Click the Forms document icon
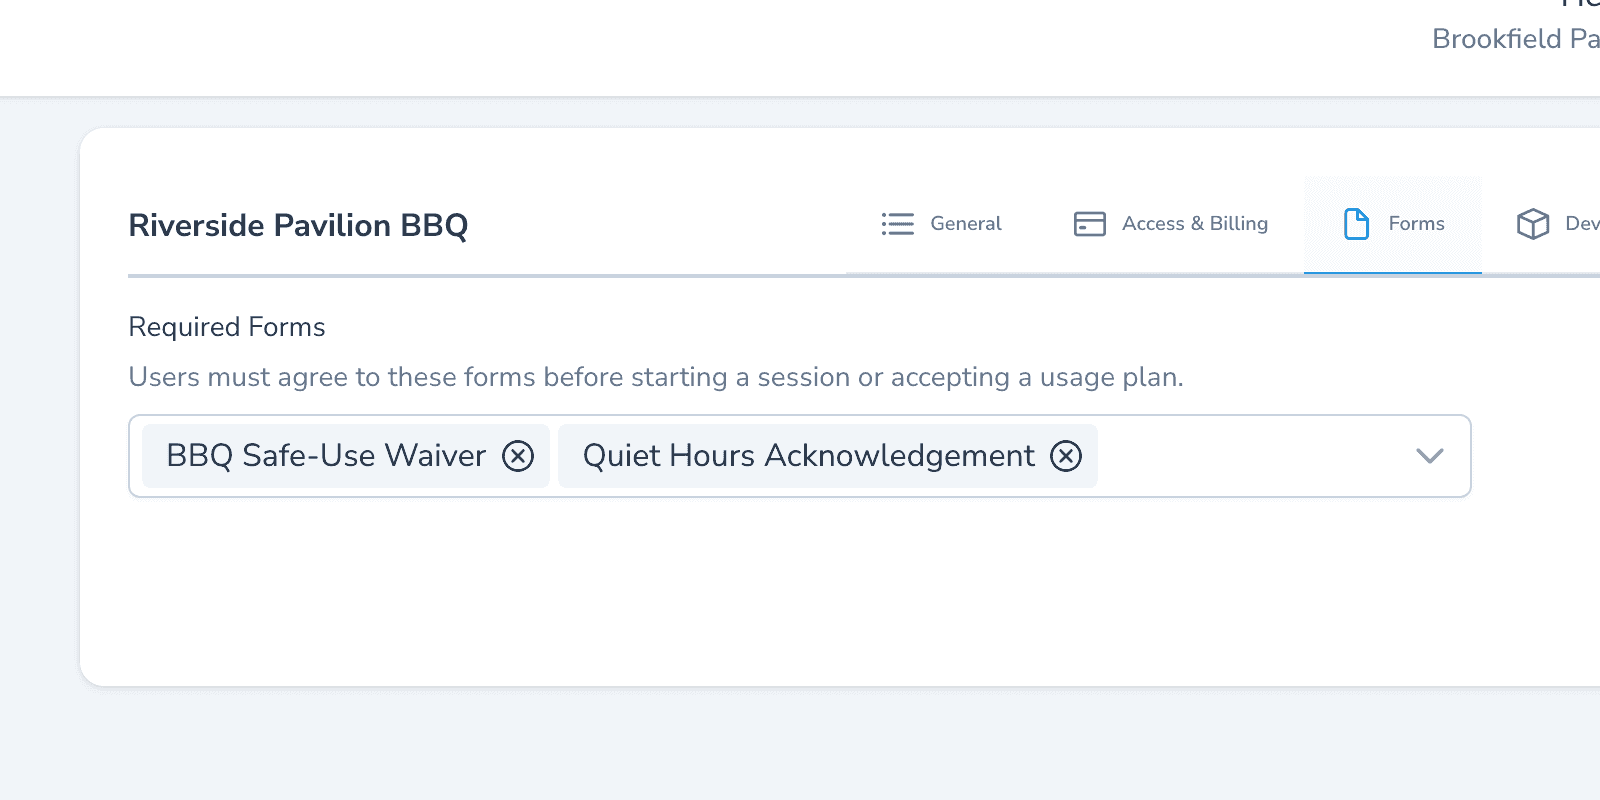This screenshot has height=800, width=1600. [x=1356, y=224]
